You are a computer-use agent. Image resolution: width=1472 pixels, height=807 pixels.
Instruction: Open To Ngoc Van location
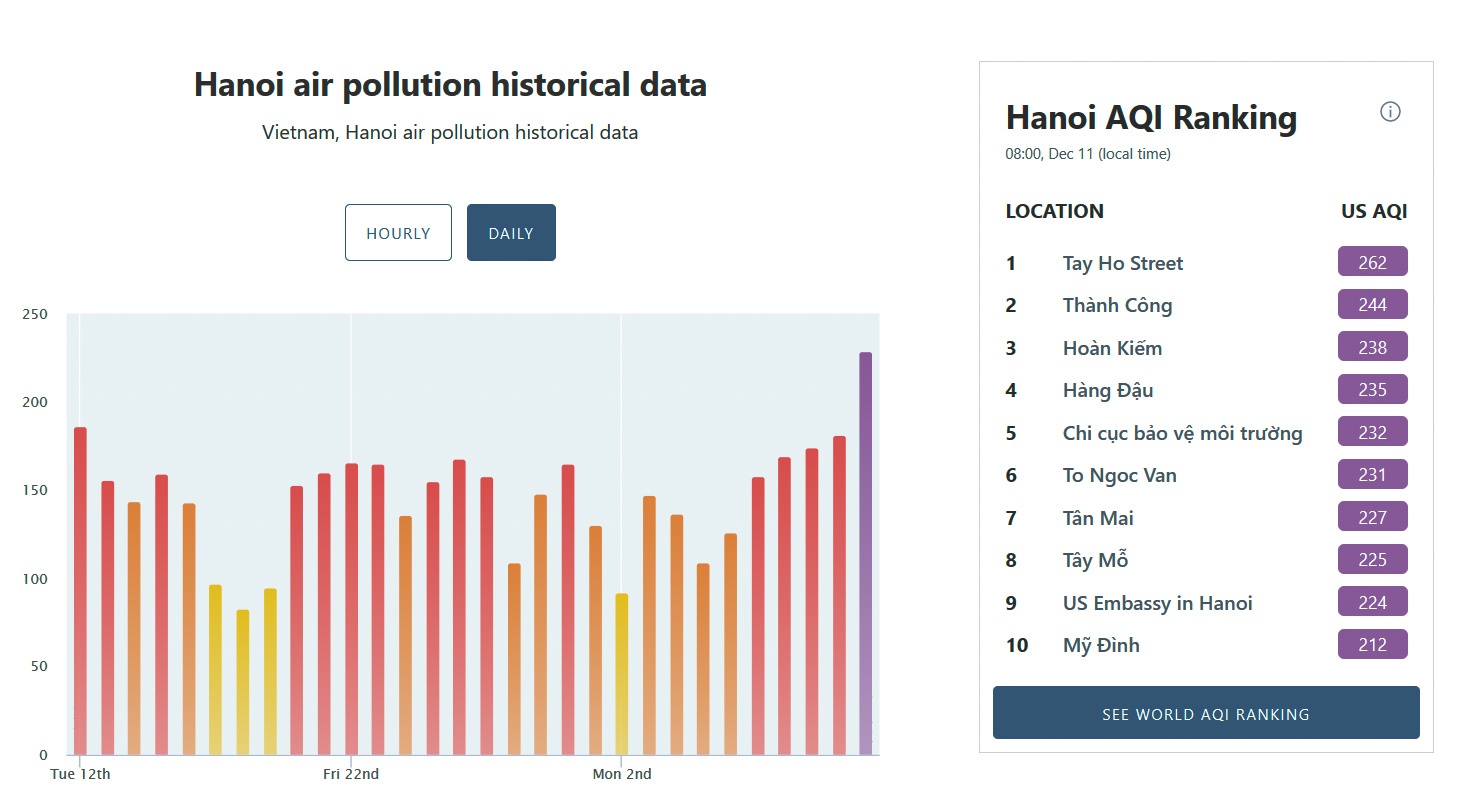tap(1119, 475)
